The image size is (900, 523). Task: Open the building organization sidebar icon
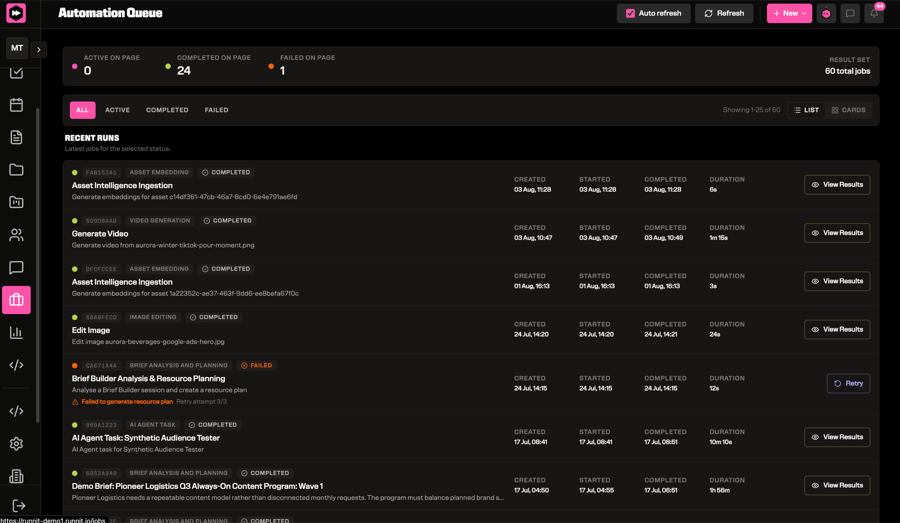tap(16, 476)
